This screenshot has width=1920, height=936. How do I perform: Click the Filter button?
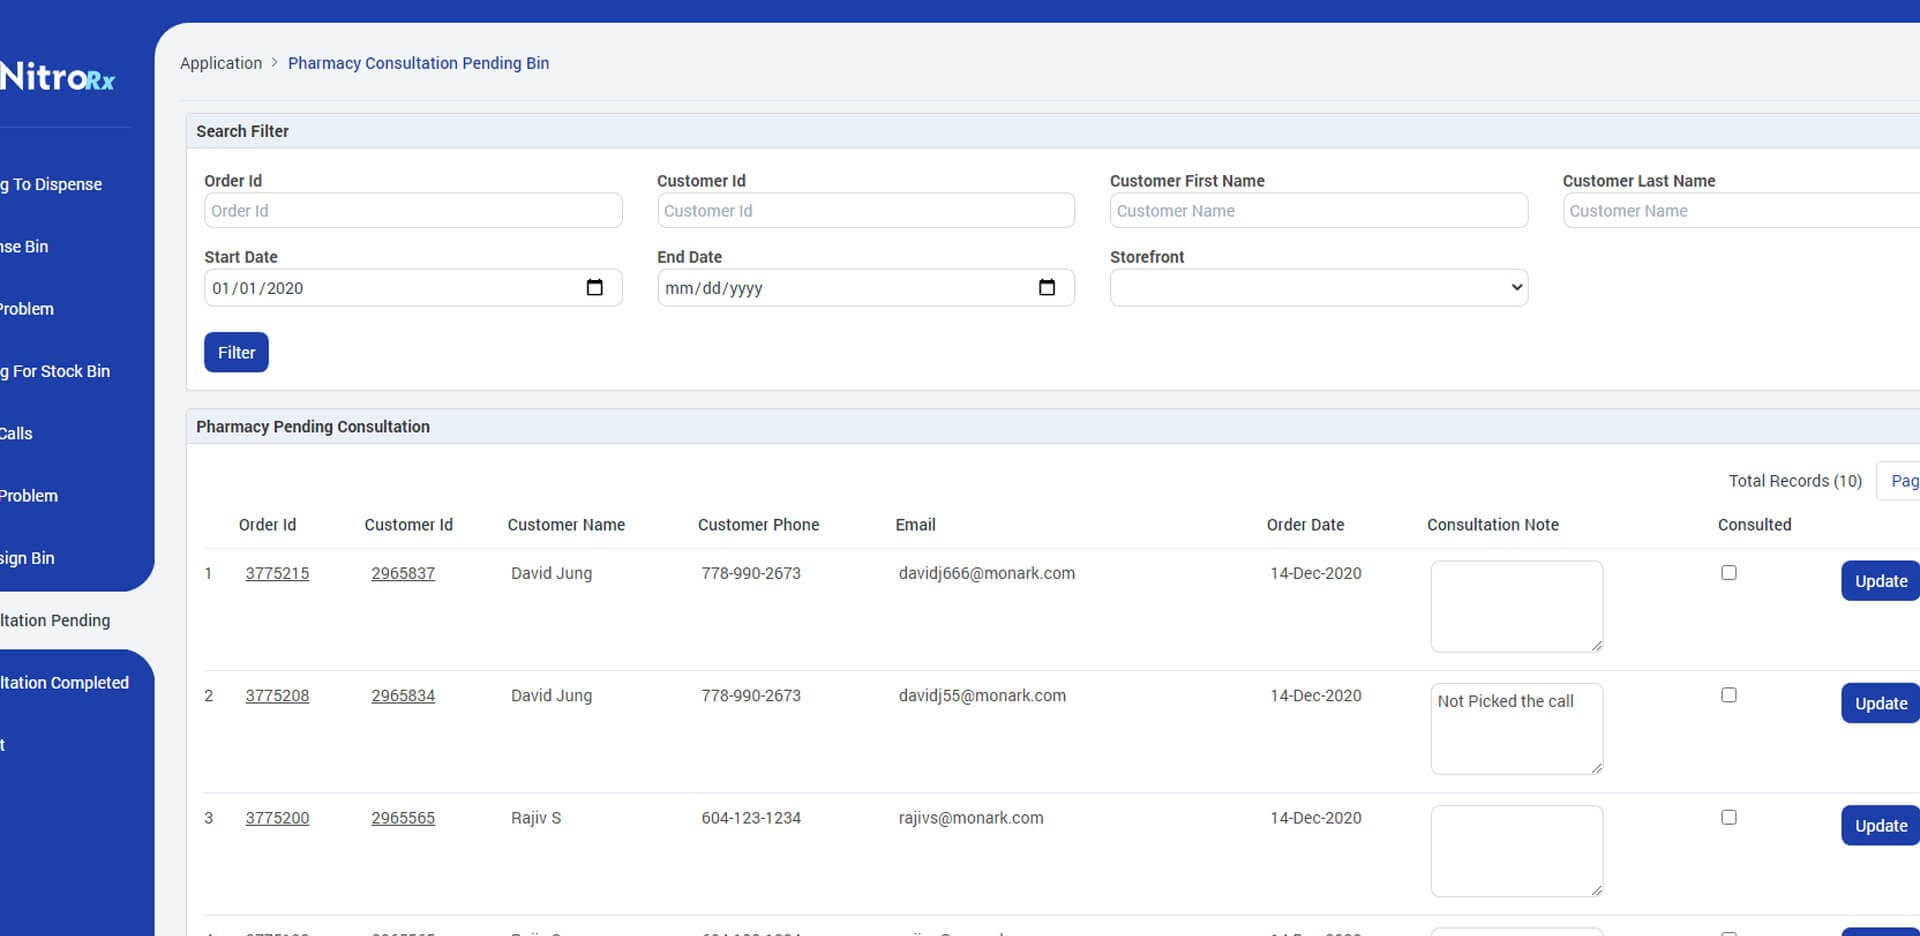click(236, 352)
